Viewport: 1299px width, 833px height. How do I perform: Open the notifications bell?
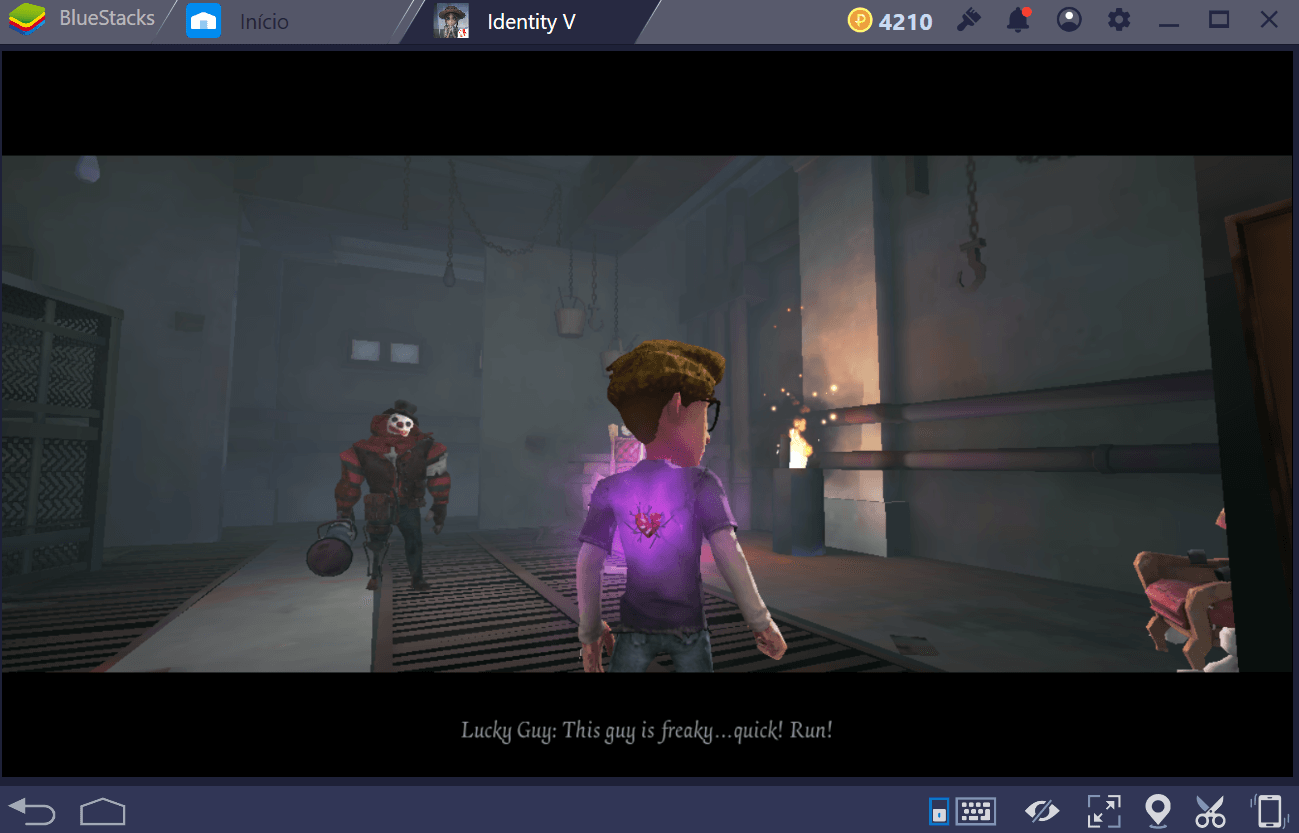(x=1018, y=20)
